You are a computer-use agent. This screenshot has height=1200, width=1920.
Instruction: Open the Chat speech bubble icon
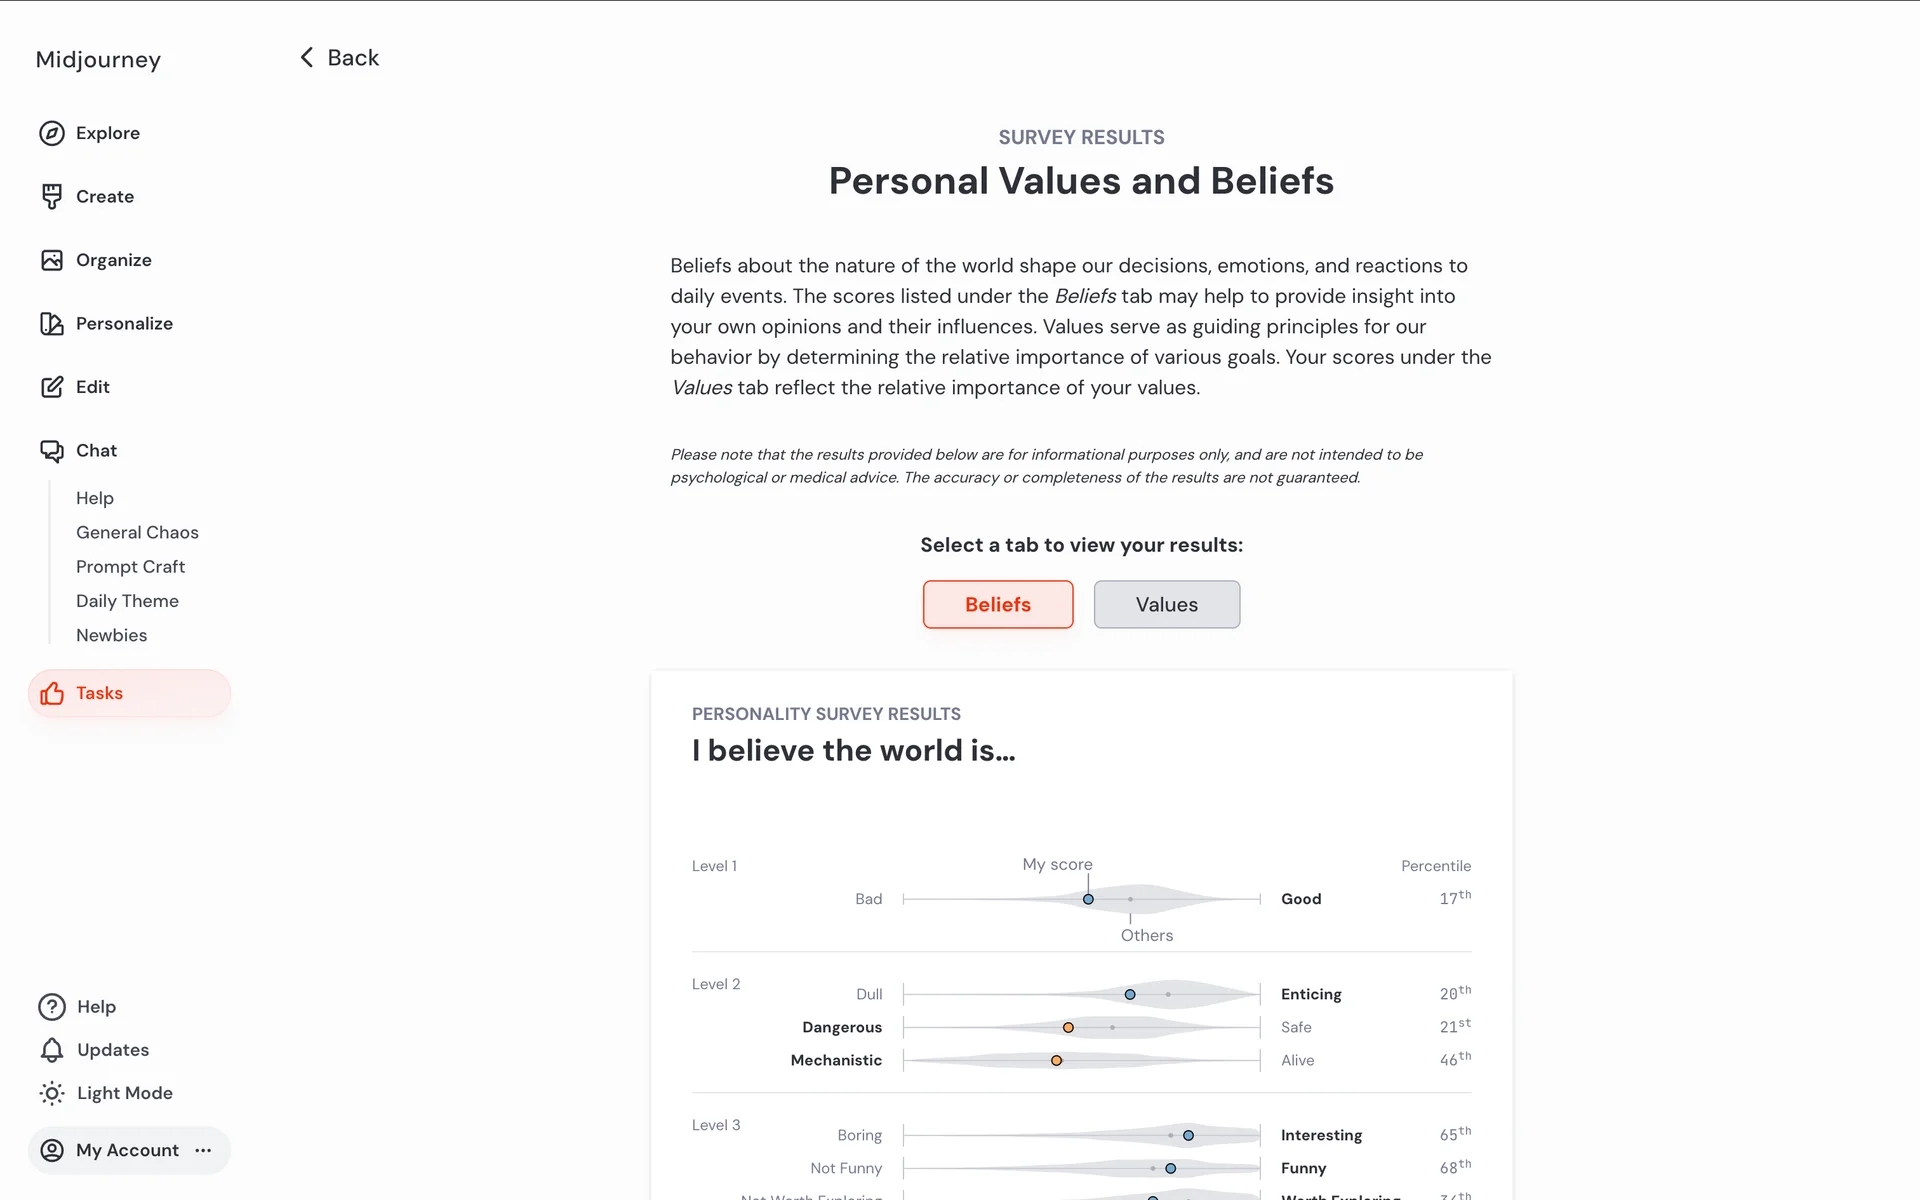tap(52, 451)
